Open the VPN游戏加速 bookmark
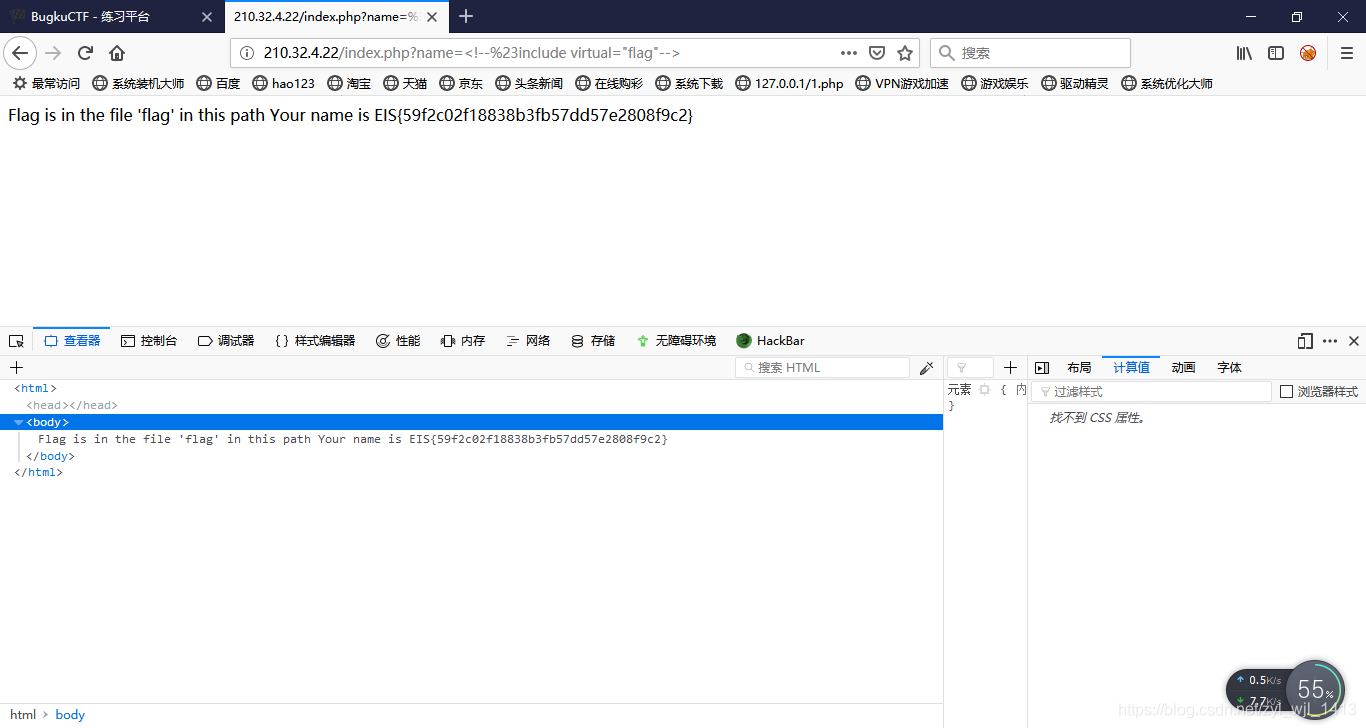Screen dimensions: 1366x728 pyautogui.click(x=902, y=83)
